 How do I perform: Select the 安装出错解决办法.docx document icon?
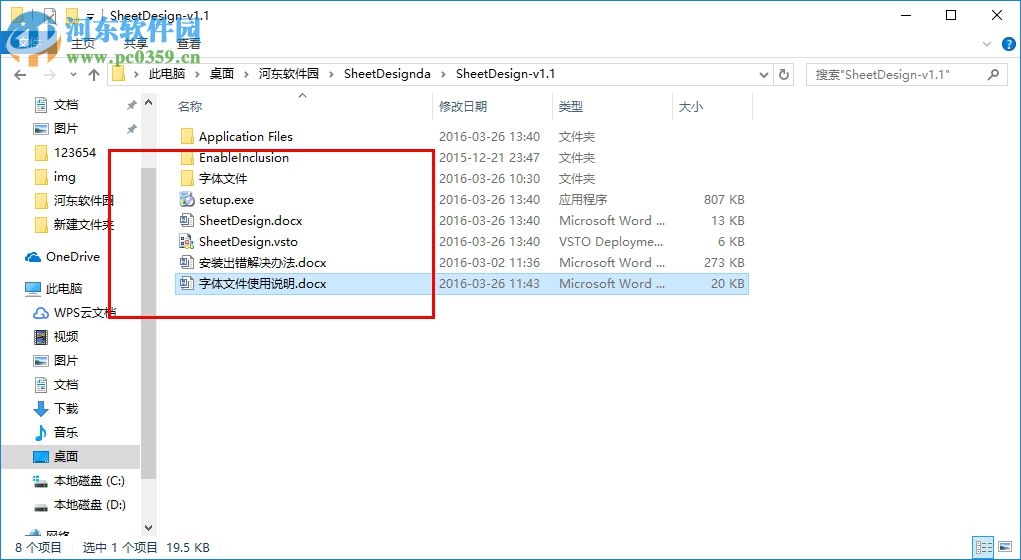(187, 262)
